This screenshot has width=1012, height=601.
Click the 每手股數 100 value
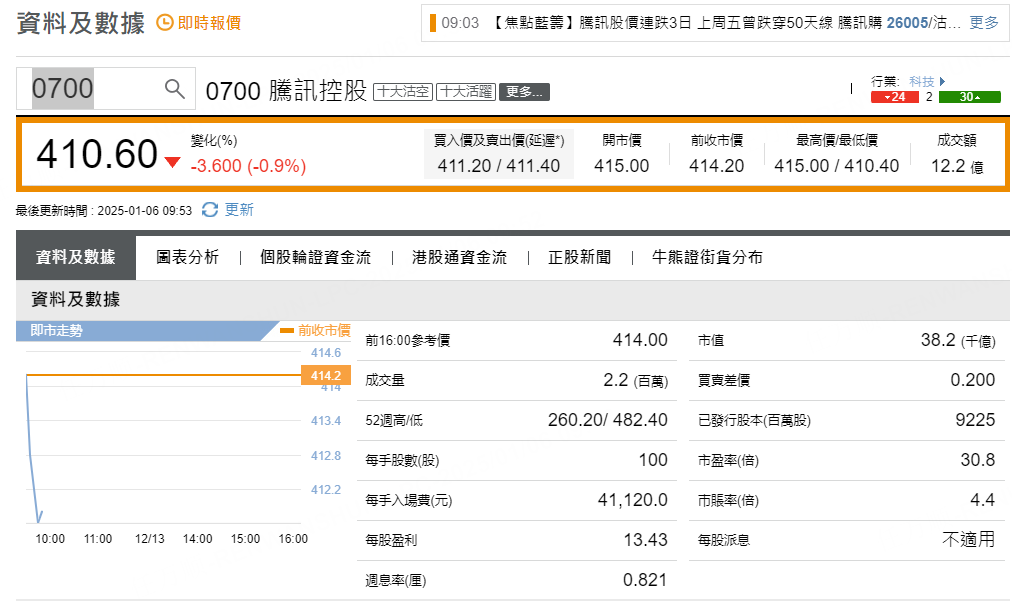click(x=653, y=460)
